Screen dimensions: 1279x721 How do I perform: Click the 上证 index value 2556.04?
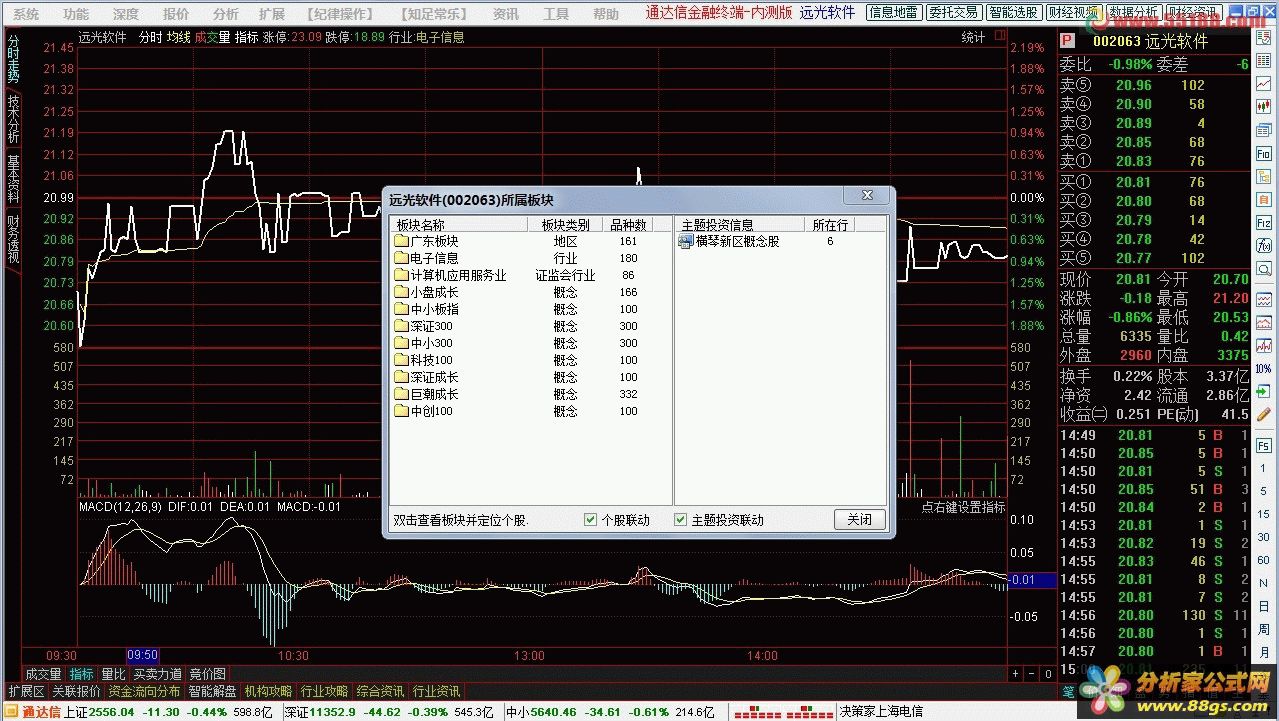113,712
